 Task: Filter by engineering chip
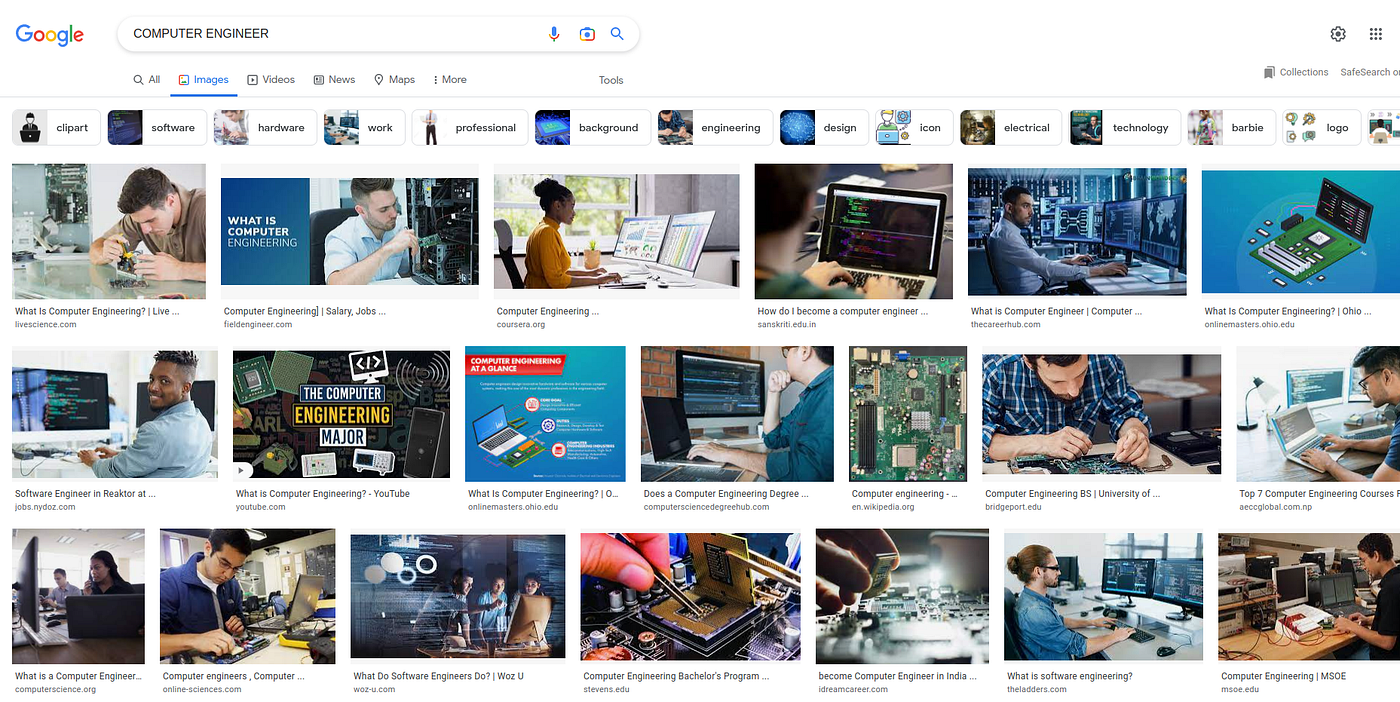click(715, 128)
